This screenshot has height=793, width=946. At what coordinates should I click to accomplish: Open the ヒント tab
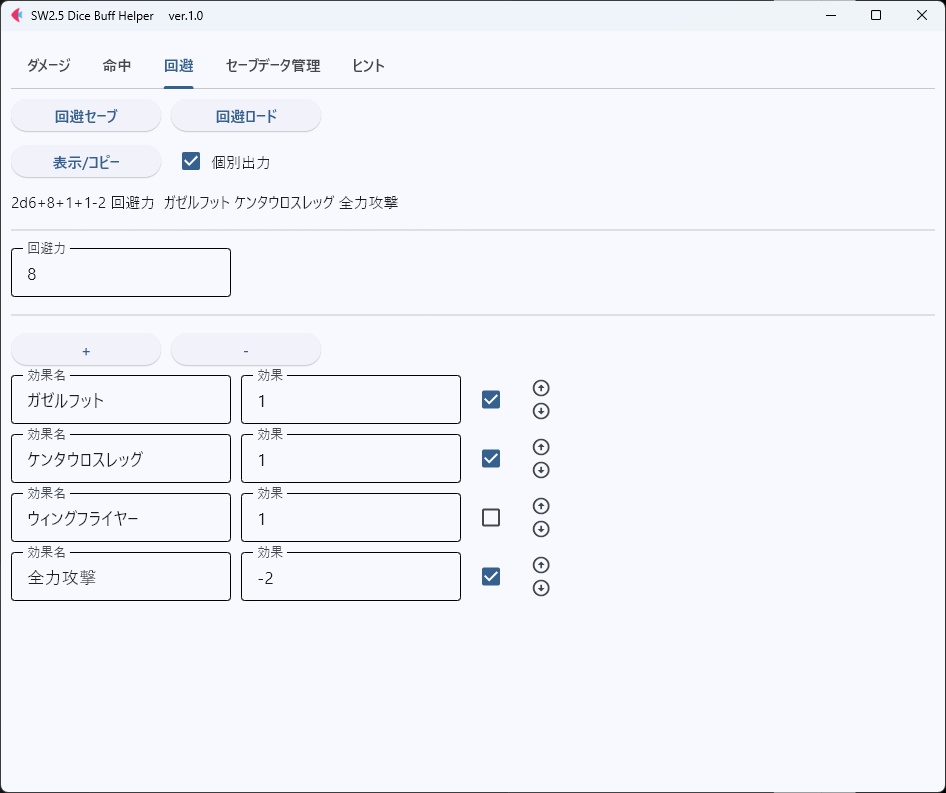point(367,65)
